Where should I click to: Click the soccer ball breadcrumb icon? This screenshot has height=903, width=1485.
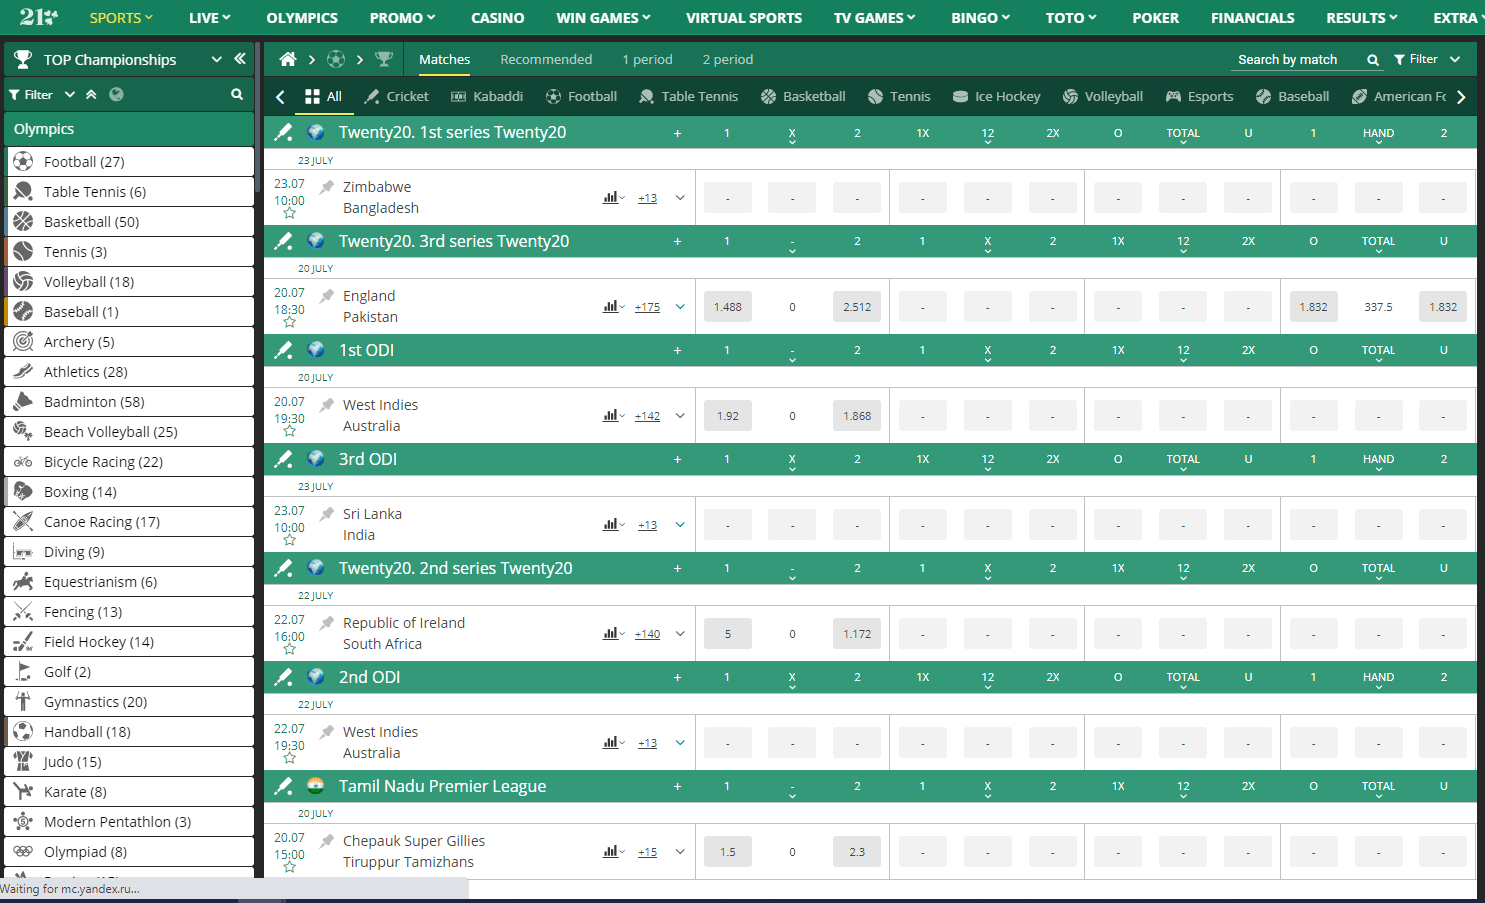pos(336,59)
